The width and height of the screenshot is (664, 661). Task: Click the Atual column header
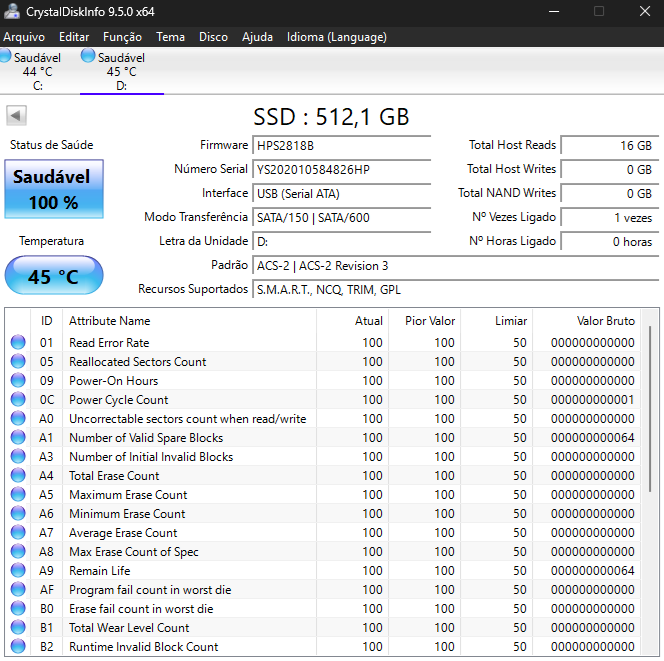click(x=352, y=321)
